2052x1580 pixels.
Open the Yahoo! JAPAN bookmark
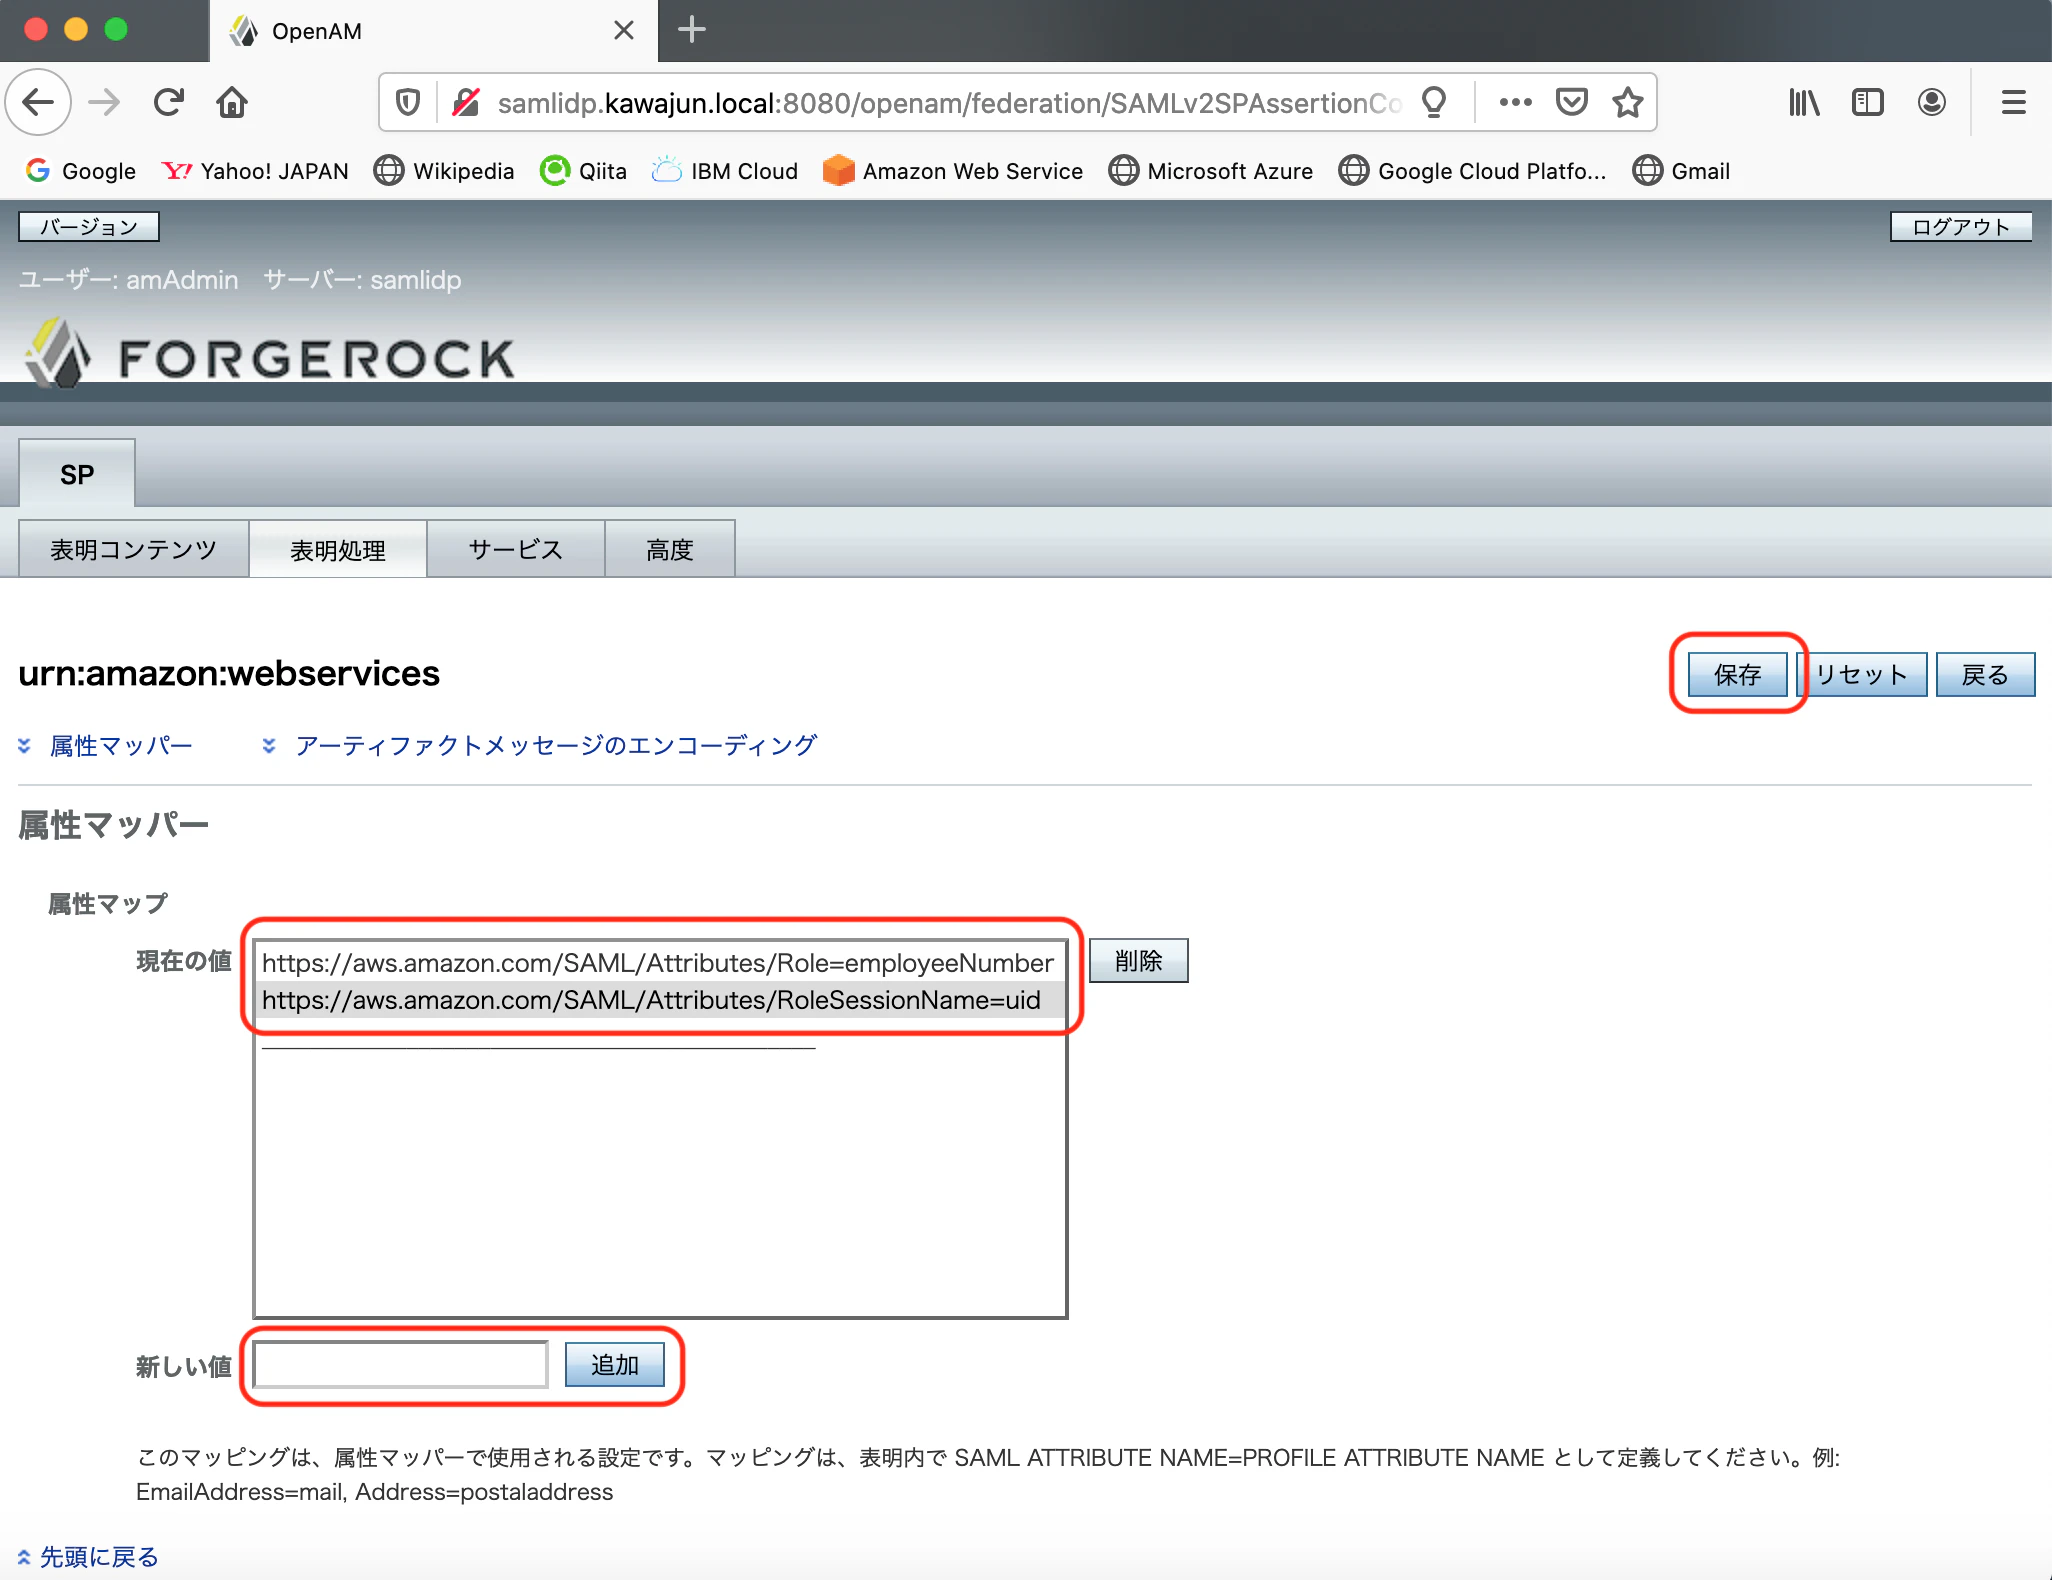[255, 171]
